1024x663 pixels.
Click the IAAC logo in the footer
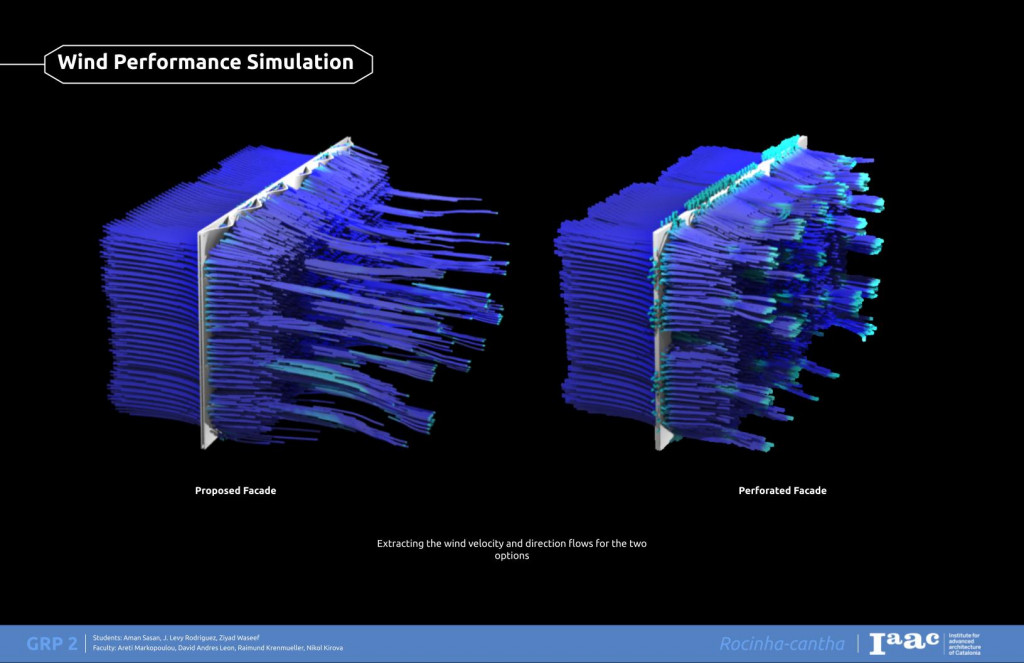(904, 643)
